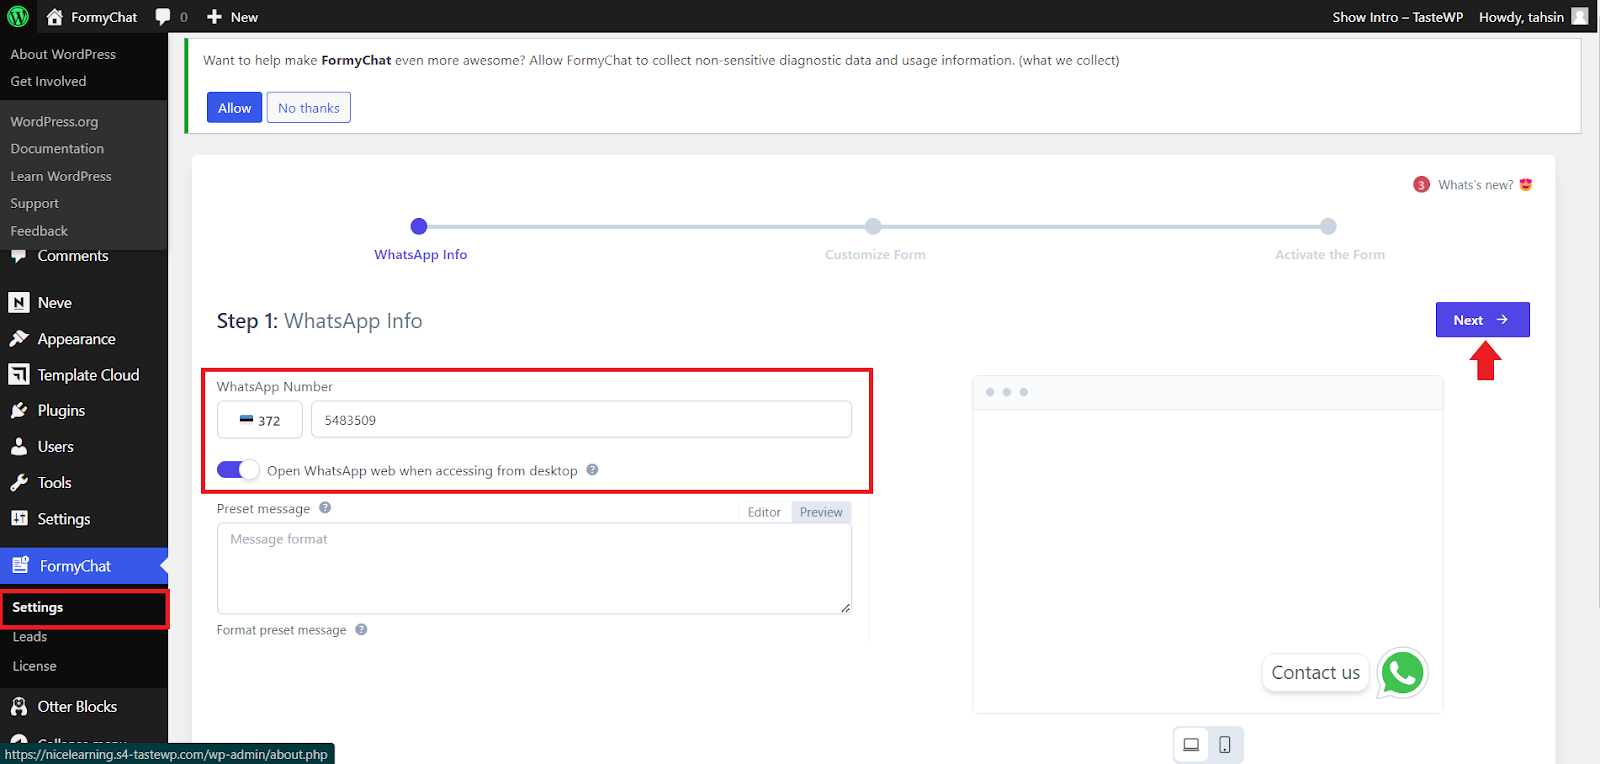Open the country code 372 selector
Viewport: 1600px width, 764px height.
tap(260, 420)
